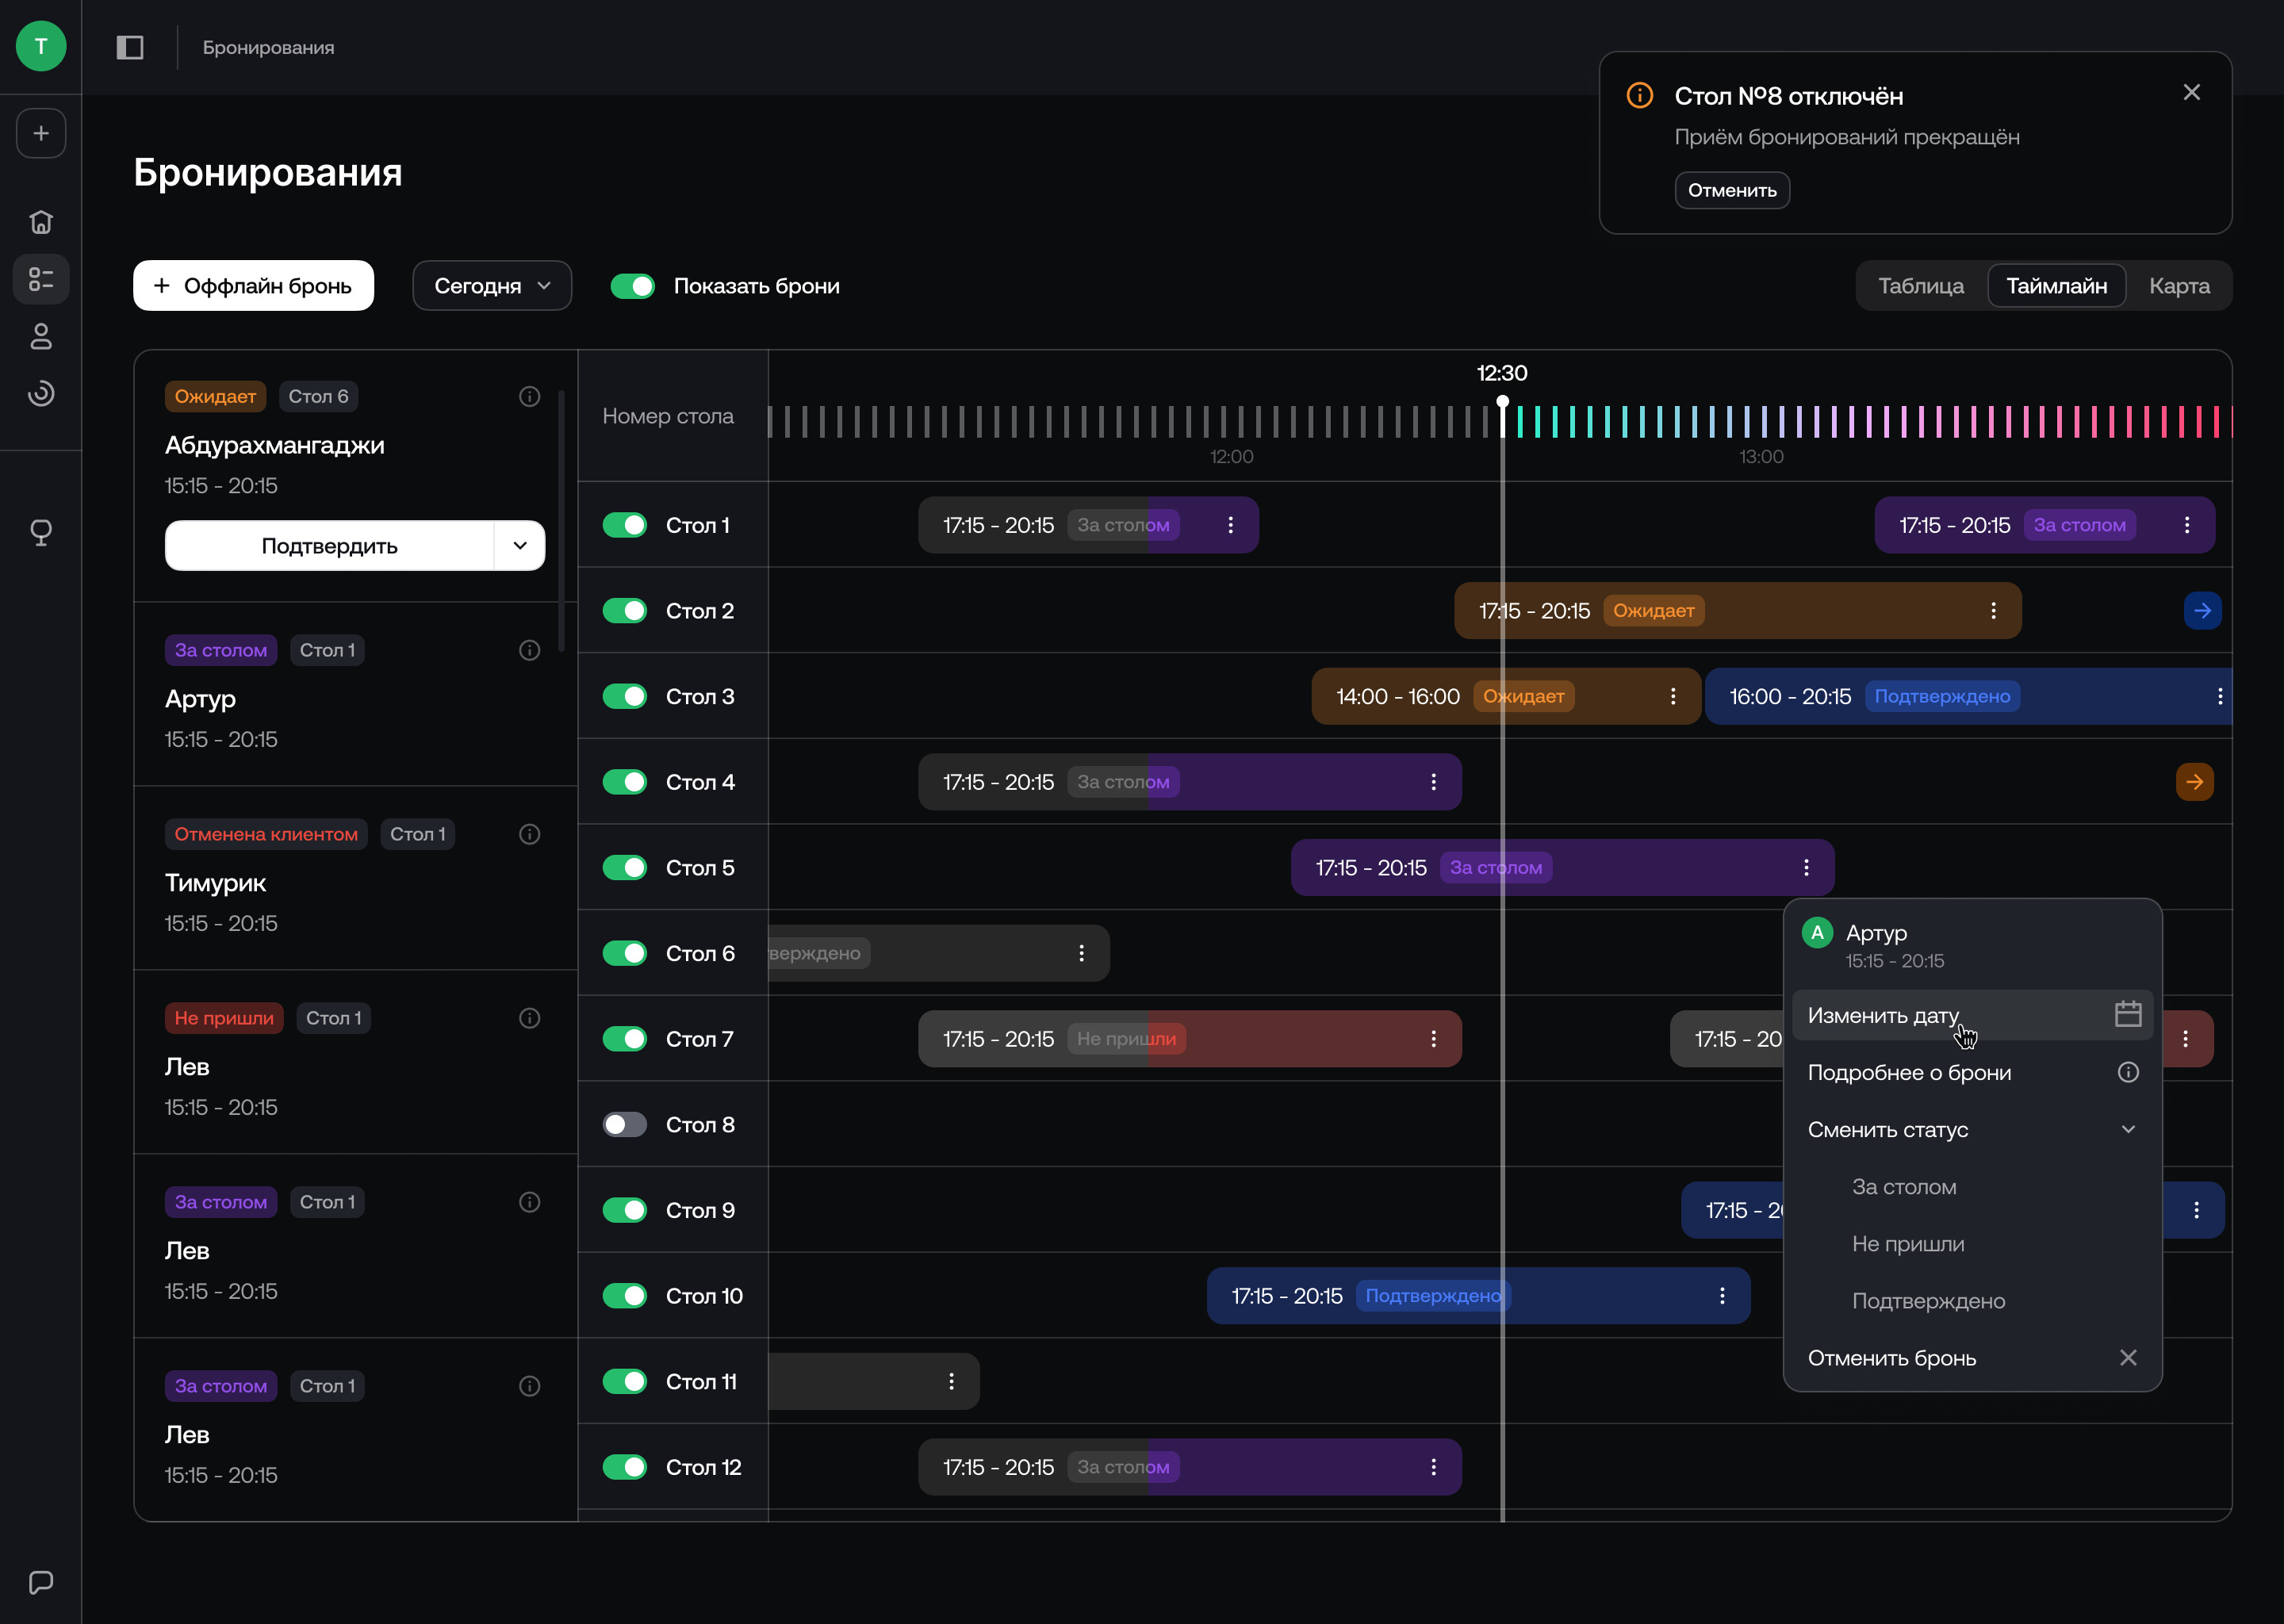Click the chat bubble icon at sidebar bottom
Image resolution: width=2284 pixels, height=1624 pixels.
pyautogui.click(x=41, y=1582)
